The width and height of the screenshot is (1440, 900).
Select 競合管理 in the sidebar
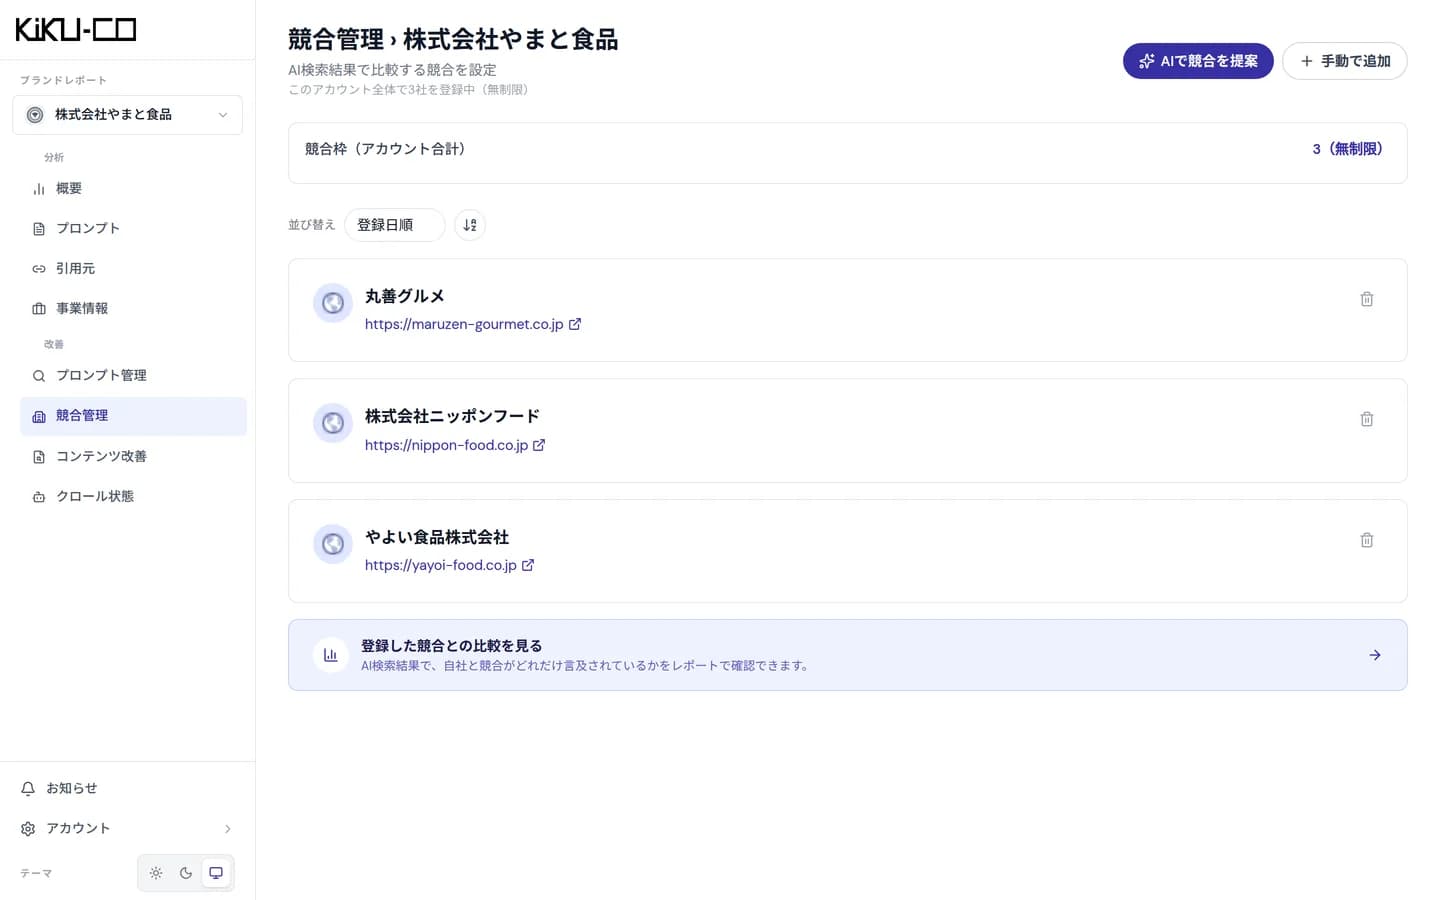pyautogui.click(x=133, y=416)
